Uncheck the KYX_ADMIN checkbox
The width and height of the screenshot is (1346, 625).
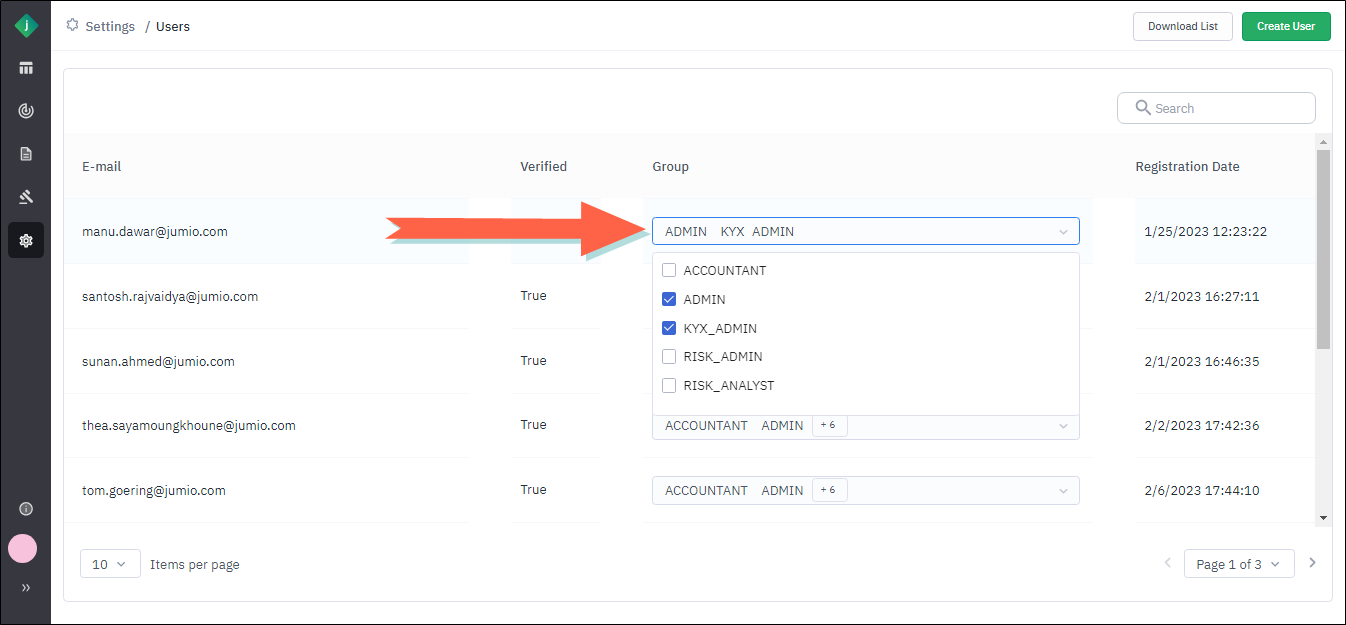(669, 328)
